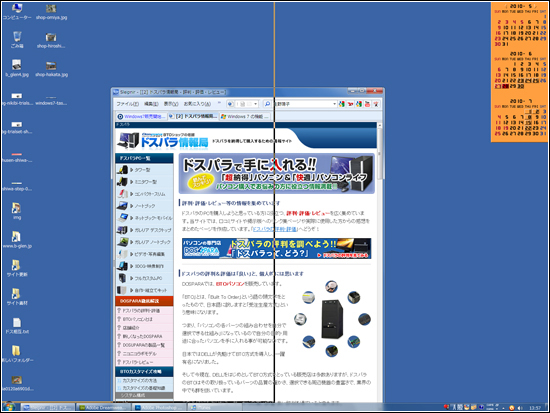This screenshot has width=550, height=413.
Task: Click the Sleipnir taskbar button
Action: pos(48,408)
